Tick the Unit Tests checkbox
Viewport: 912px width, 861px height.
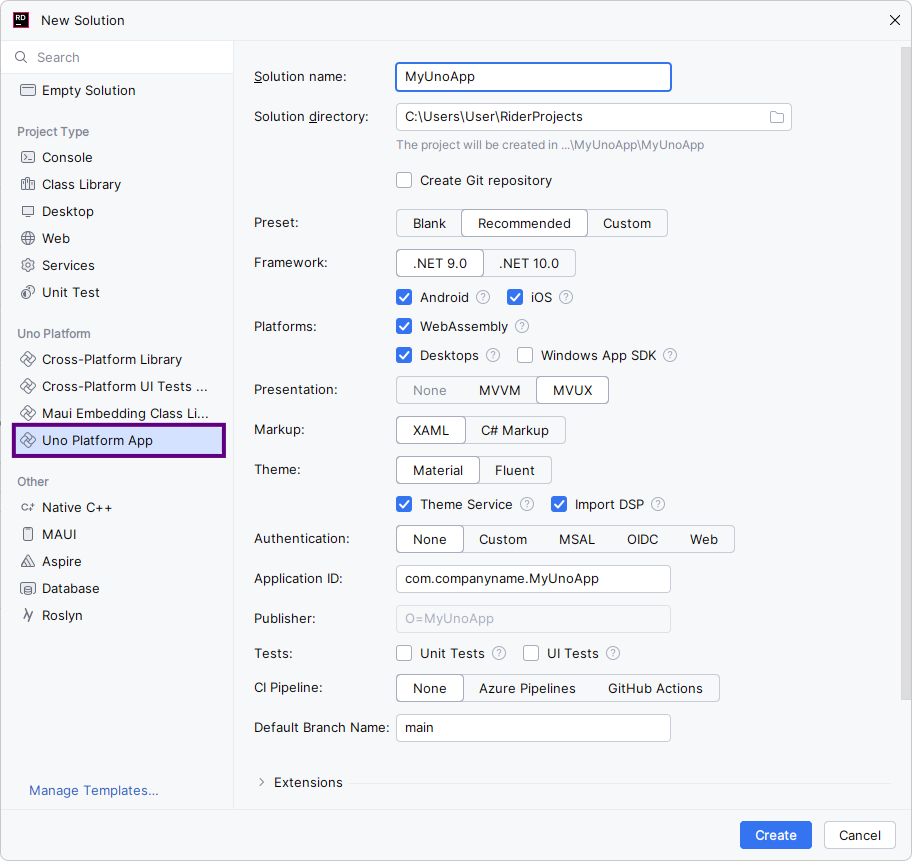pyautogui.click(x=404, y=653)
